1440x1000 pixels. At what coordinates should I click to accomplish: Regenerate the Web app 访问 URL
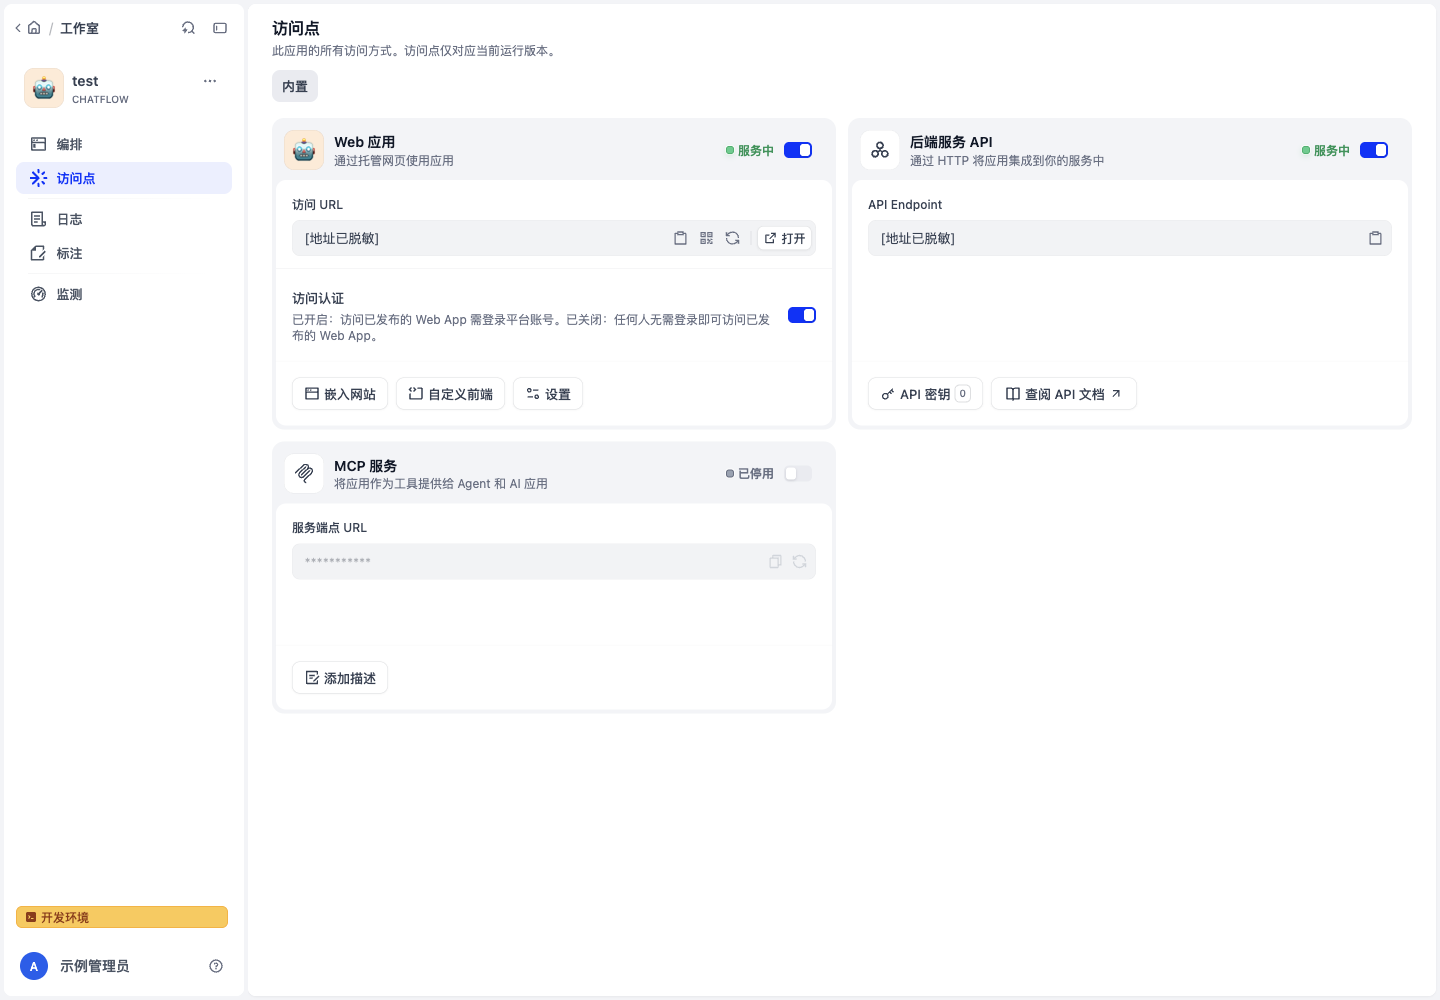pos(732,238)
